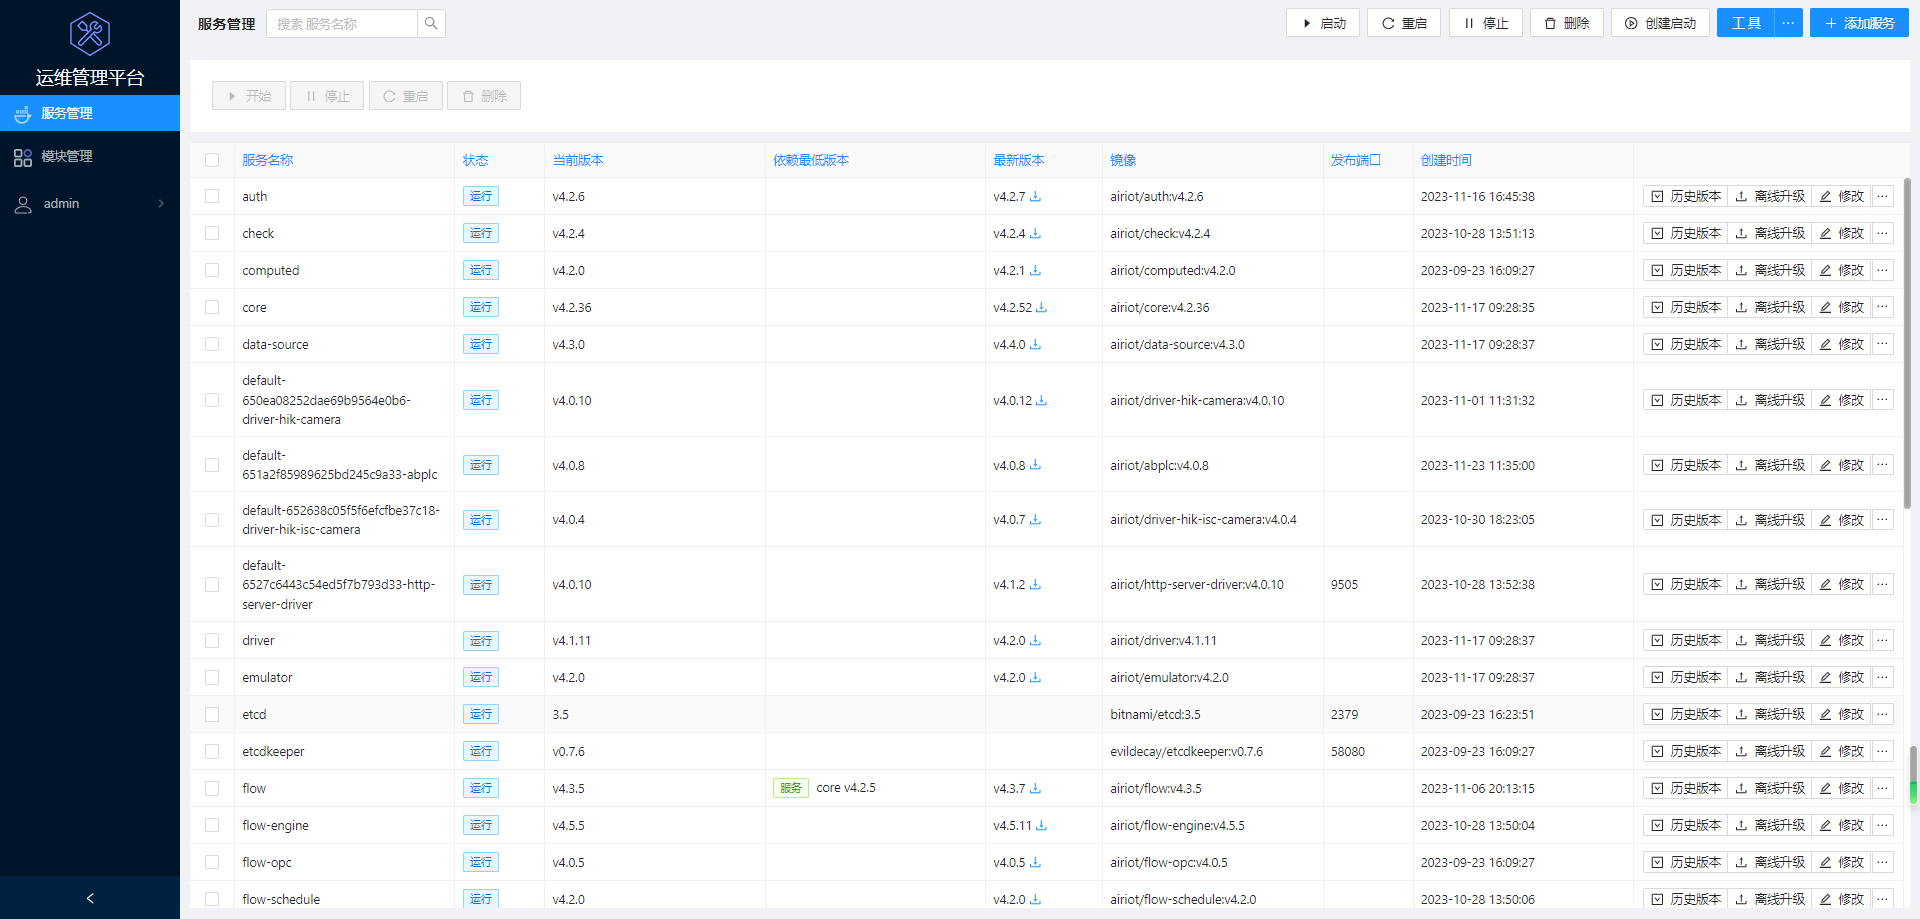Click download icon next to v4.3.7 for flow
1920x919 pixels.
coord(1035,788)
